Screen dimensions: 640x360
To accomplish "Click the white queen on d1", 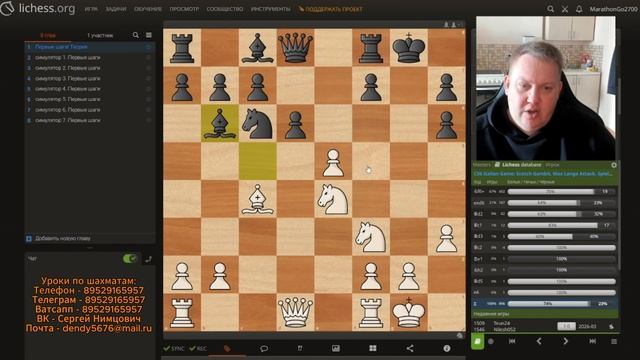I will [x=295, y=313].
